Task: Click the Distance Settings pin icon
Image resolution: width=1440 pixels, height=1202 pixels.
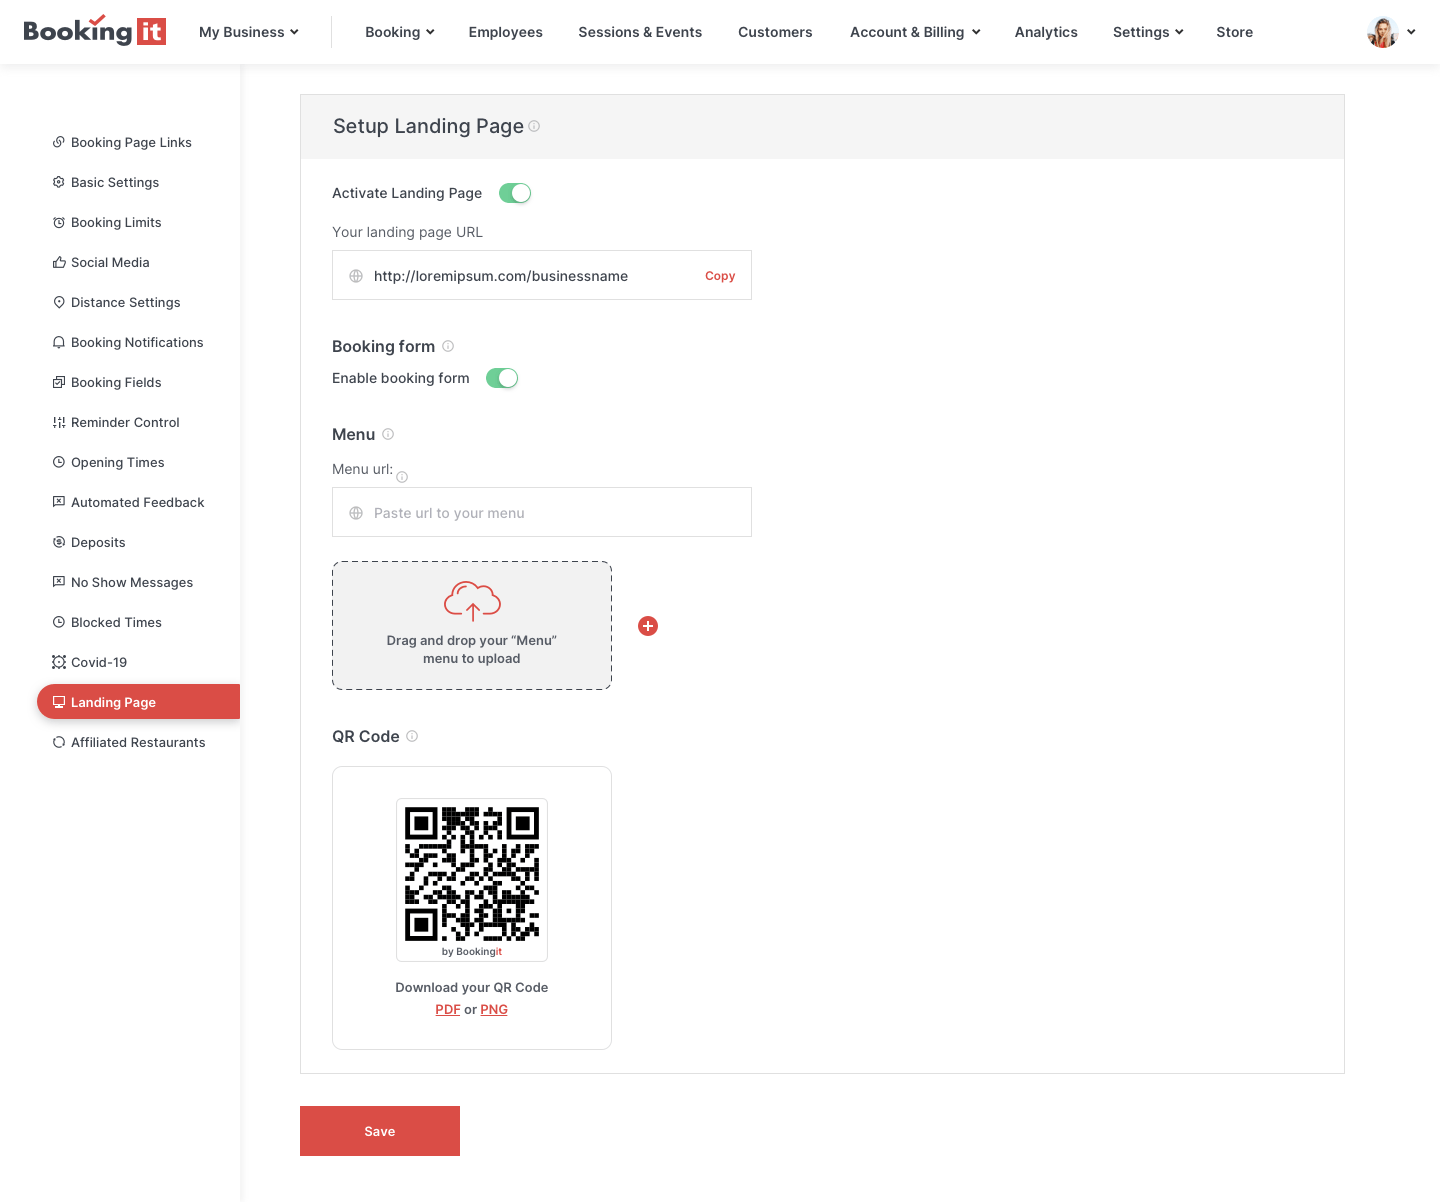Action: 59,302
